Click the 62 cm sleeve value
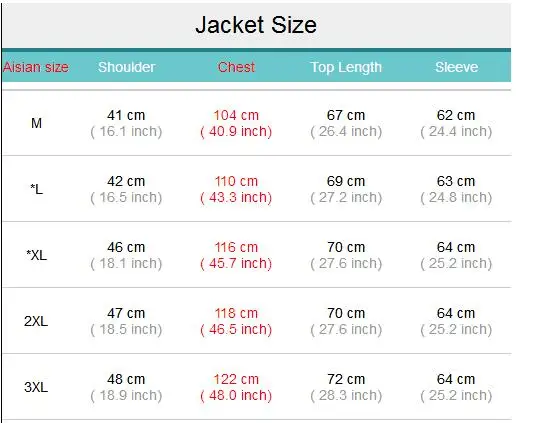This screenshot has width=546, height=423. pyautogui.click(x=456, y=115)
